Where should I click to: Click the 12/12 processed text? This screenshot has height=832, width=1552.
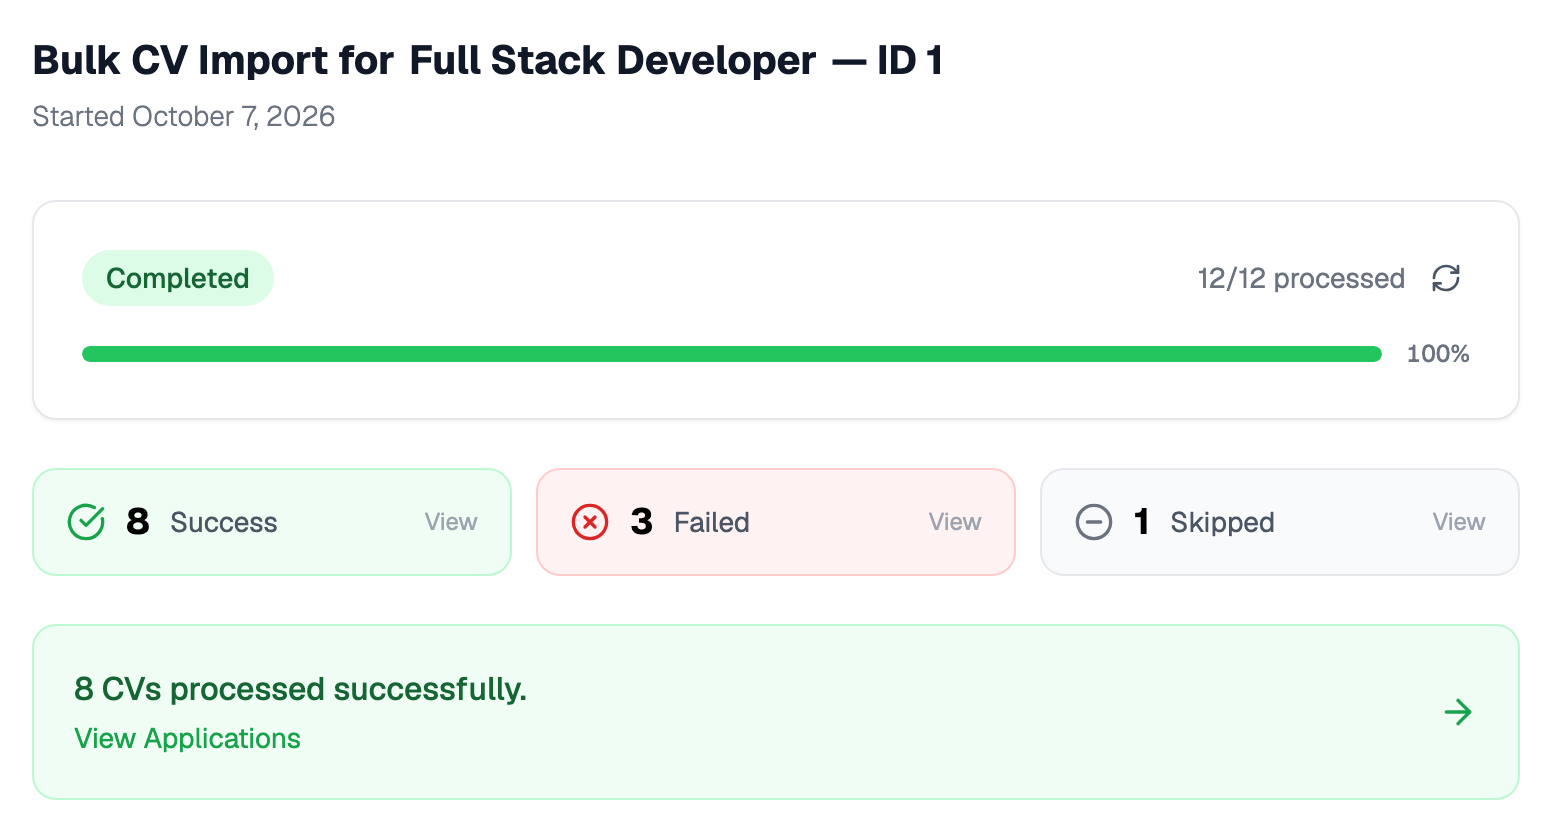click(x=1301, y=278)
